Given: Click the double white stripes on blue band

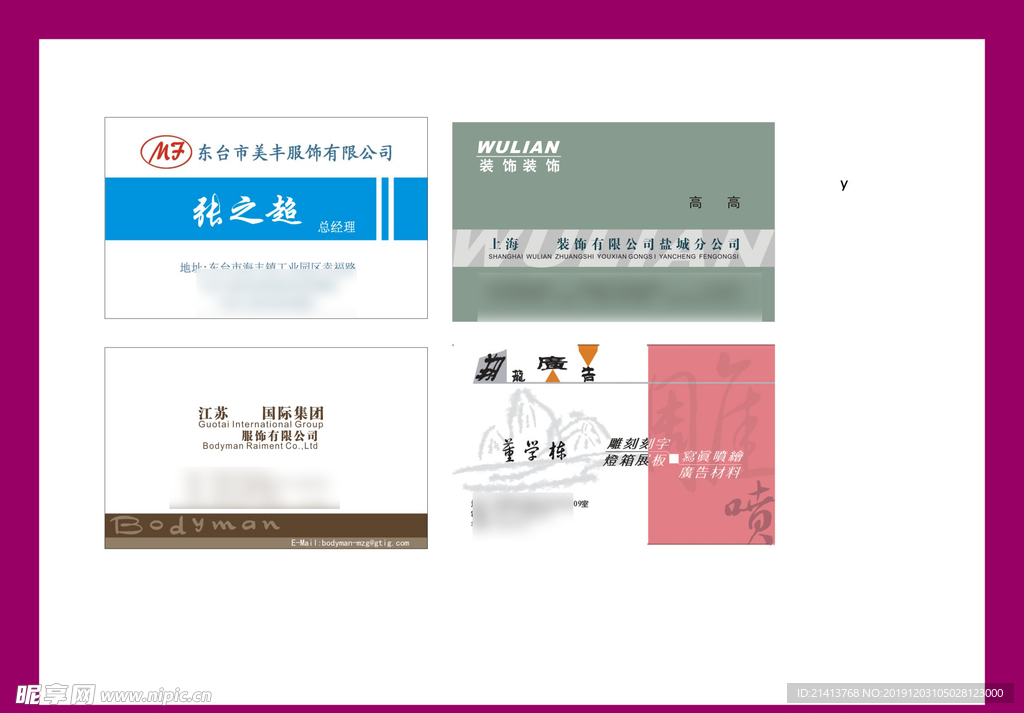Looking at the screenshot, I should coord(389,209).
